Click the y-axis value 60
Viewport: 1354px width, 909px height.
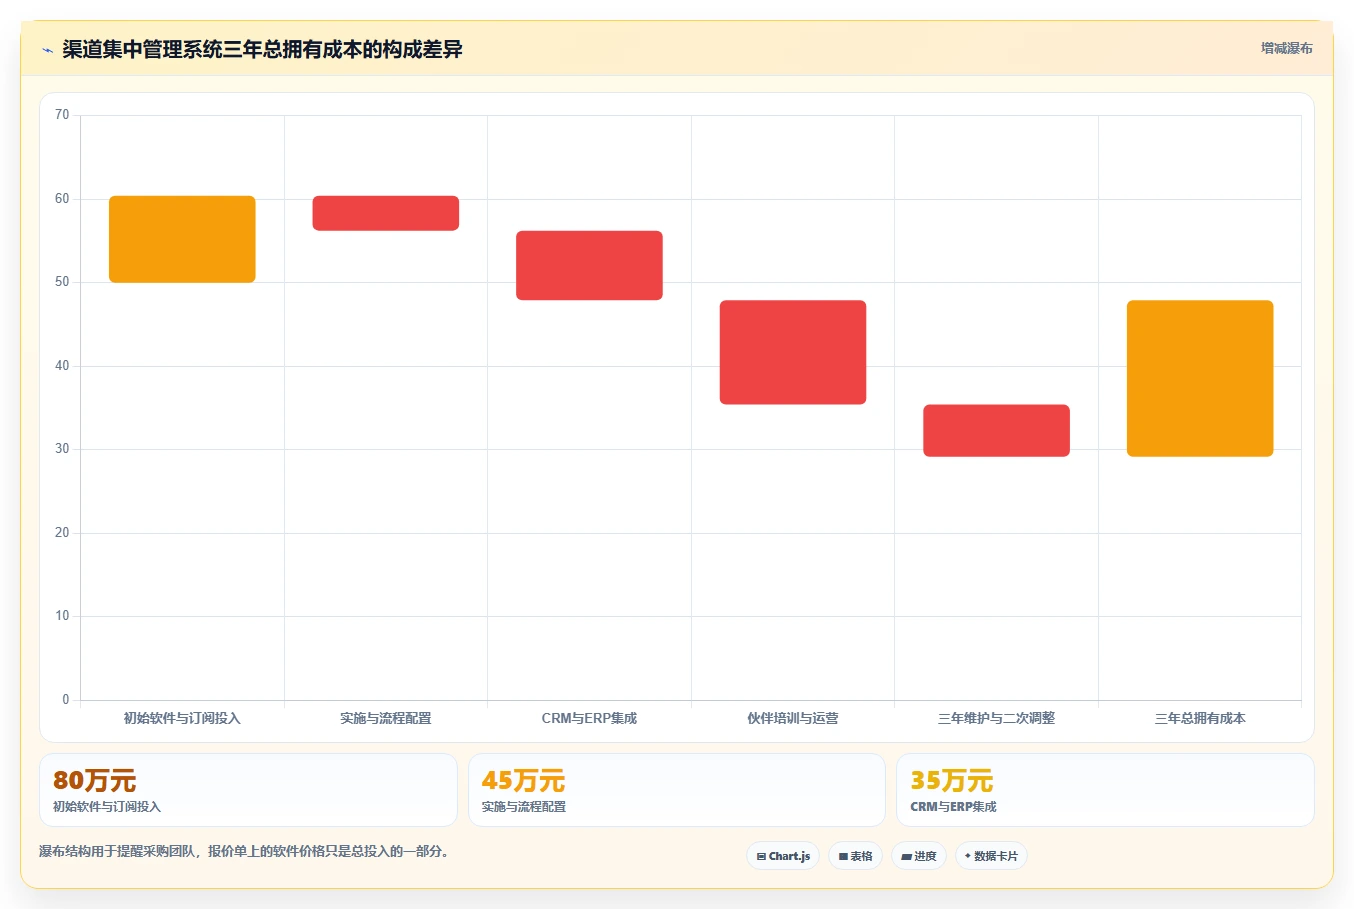coord(62,199)
